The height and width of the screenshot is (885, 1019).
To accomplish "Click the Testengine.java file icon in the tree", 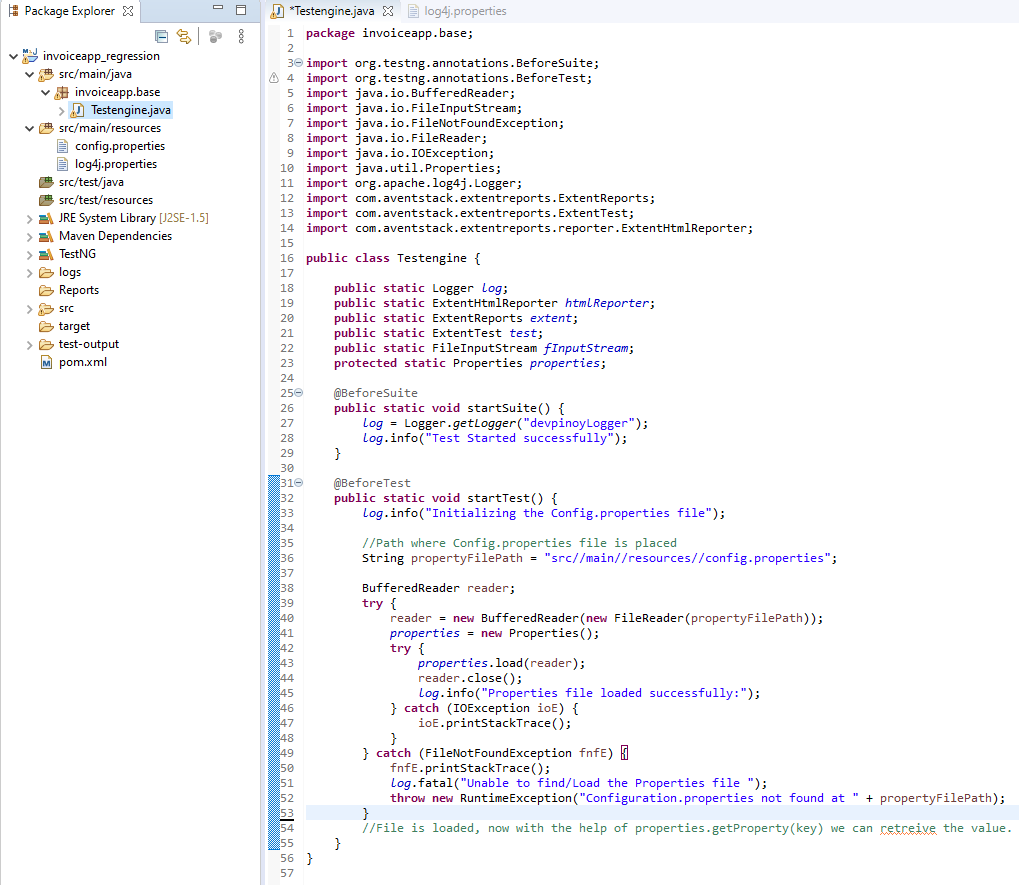I will coord(77,110).
